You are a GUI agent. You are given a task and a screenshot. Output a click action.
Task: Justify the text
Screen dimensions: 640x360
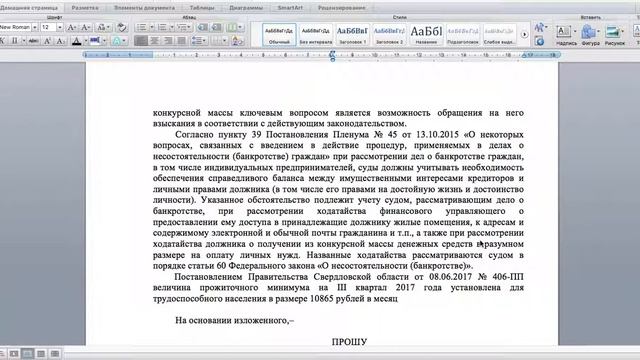(181, 41)
